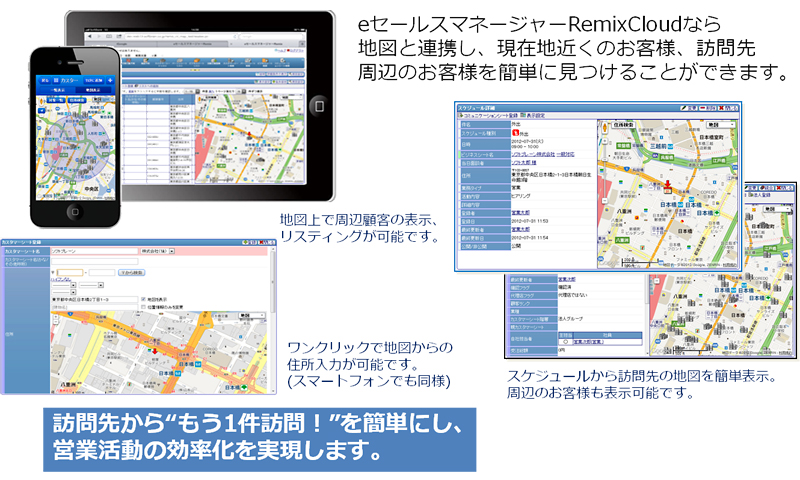The height and width of the screenshot is (480, 800).
Task: Click the same-day interviewee name link
Action: pos(524,163)
